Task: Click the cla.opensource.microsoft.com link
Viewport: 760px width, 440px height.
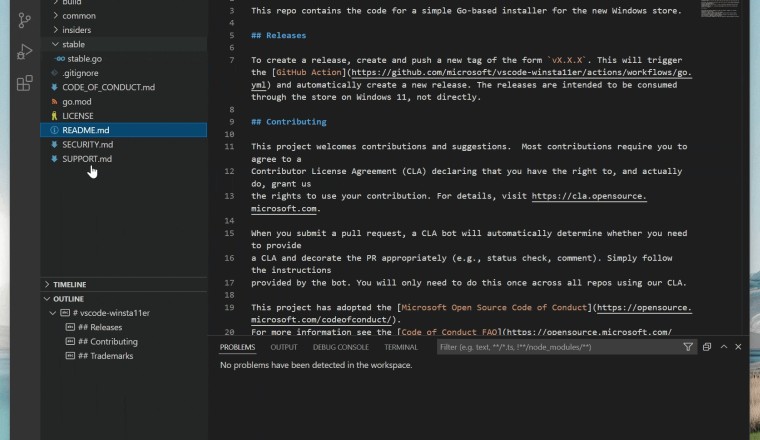Action: point(589,196)
